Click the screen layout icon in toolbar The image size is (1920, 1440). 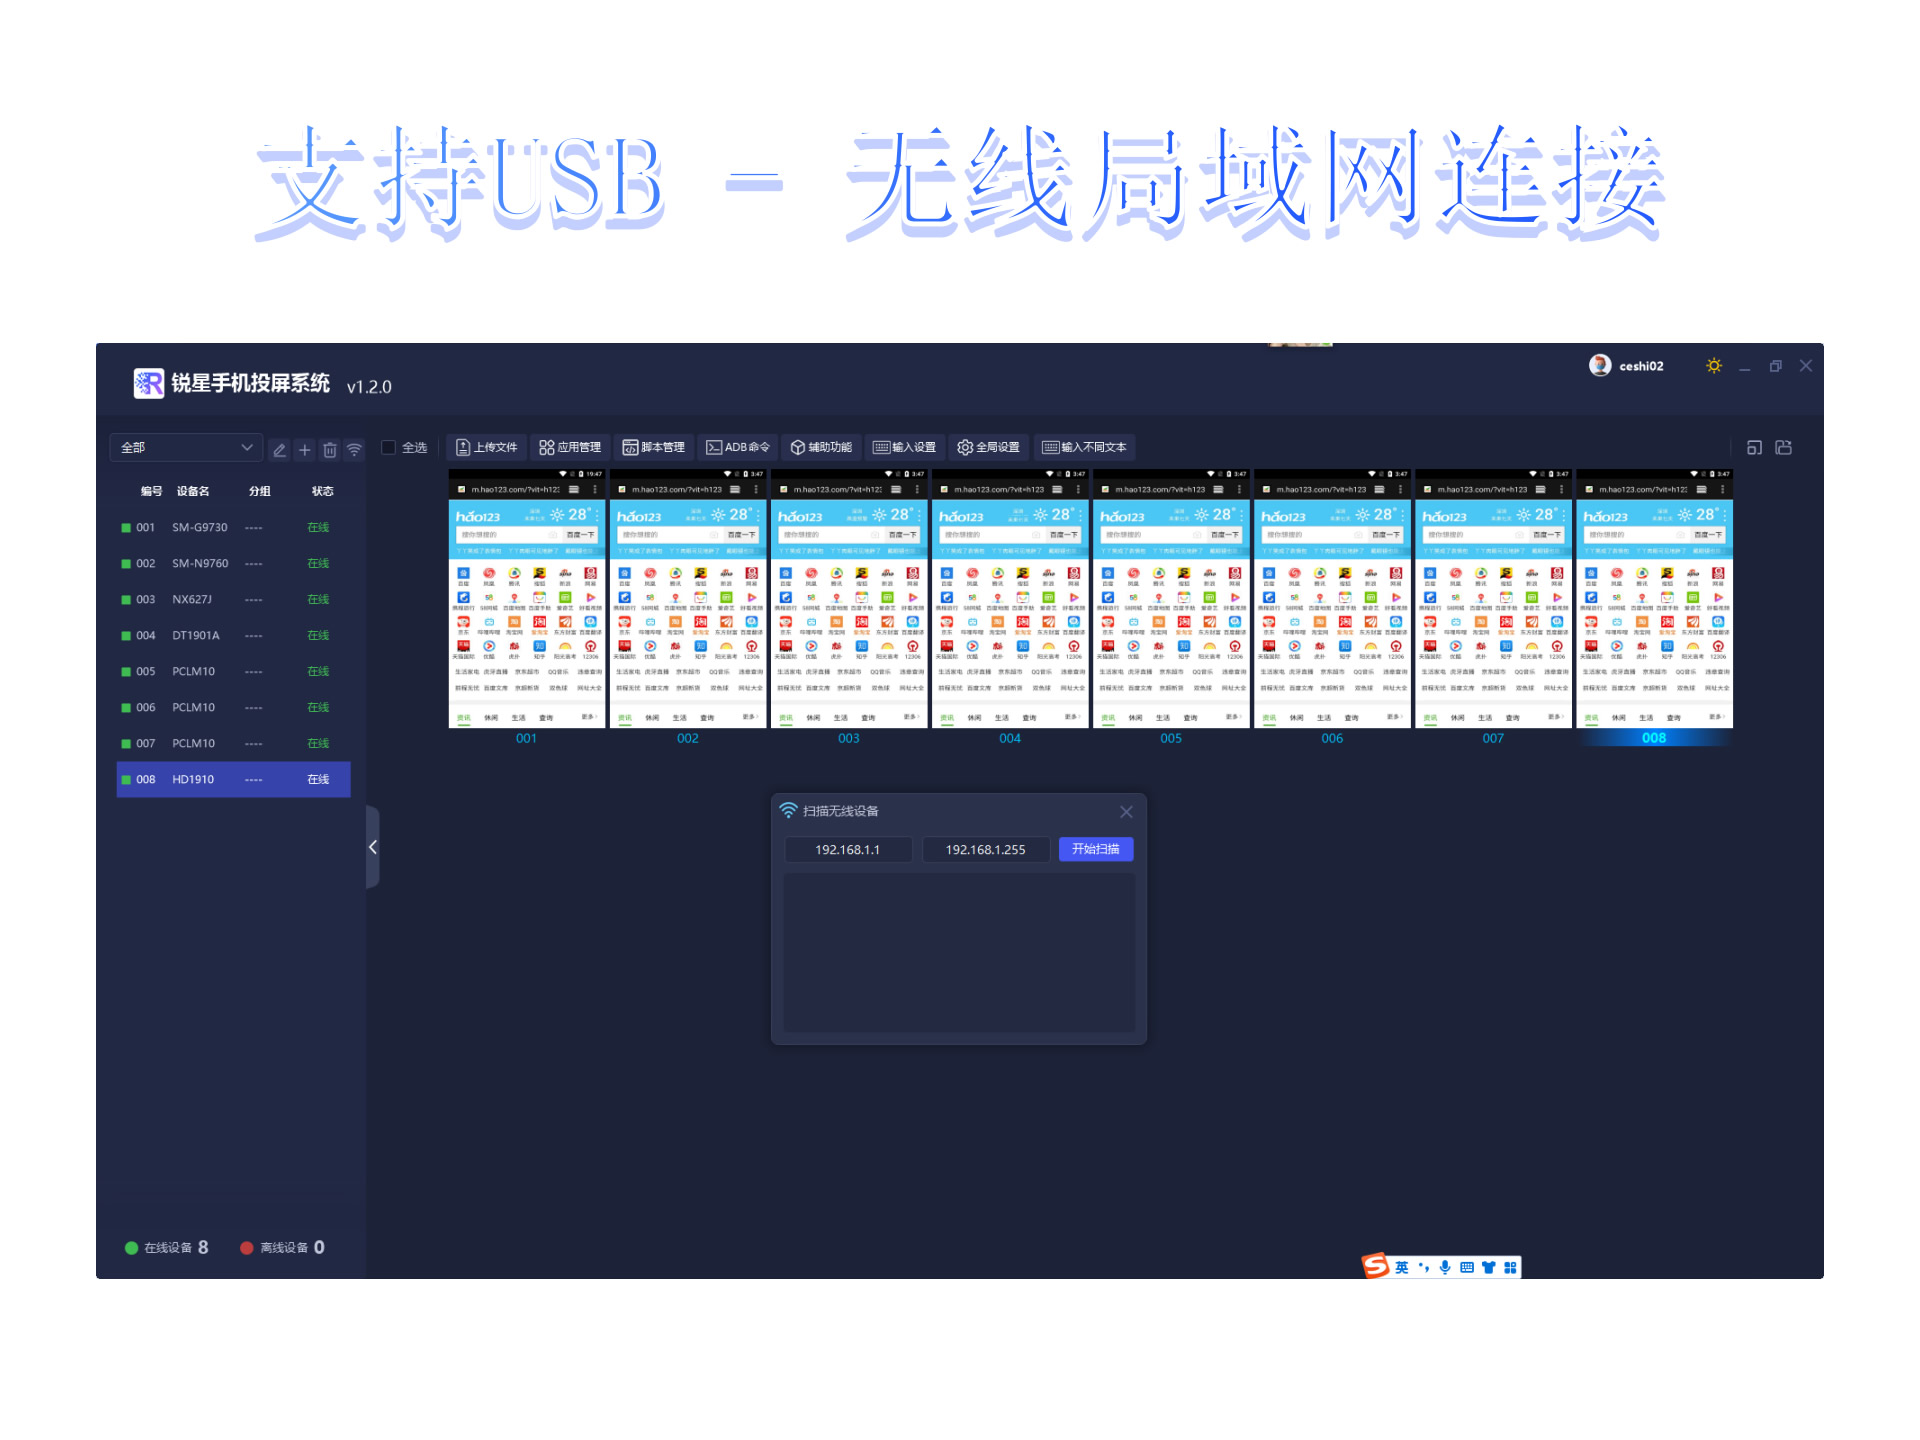click(x=1754, y=448)
